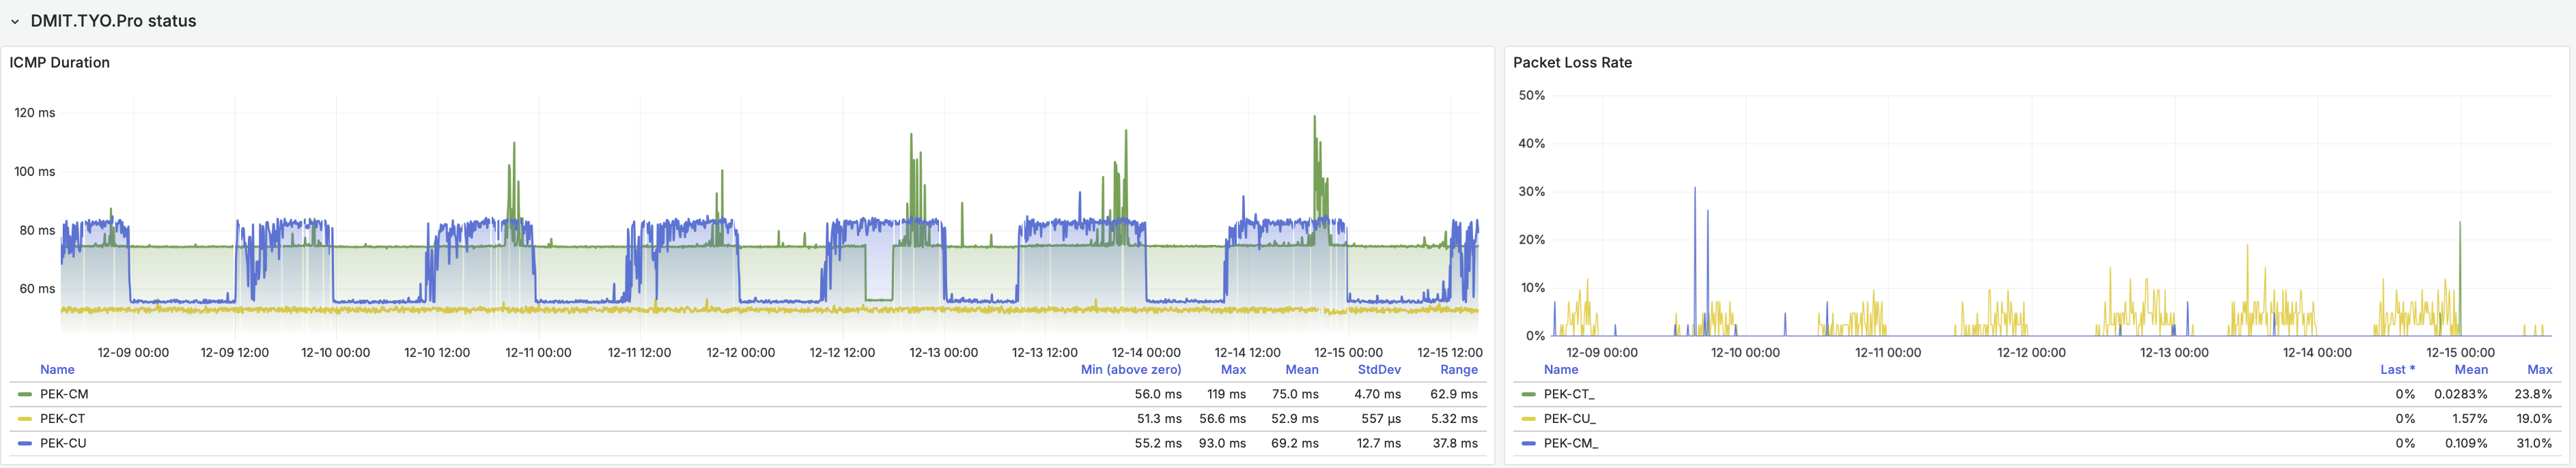Click the yellow PEK-CU_ legend color icon
This screenshot has width=2576, height=468.
[1528, 419]
